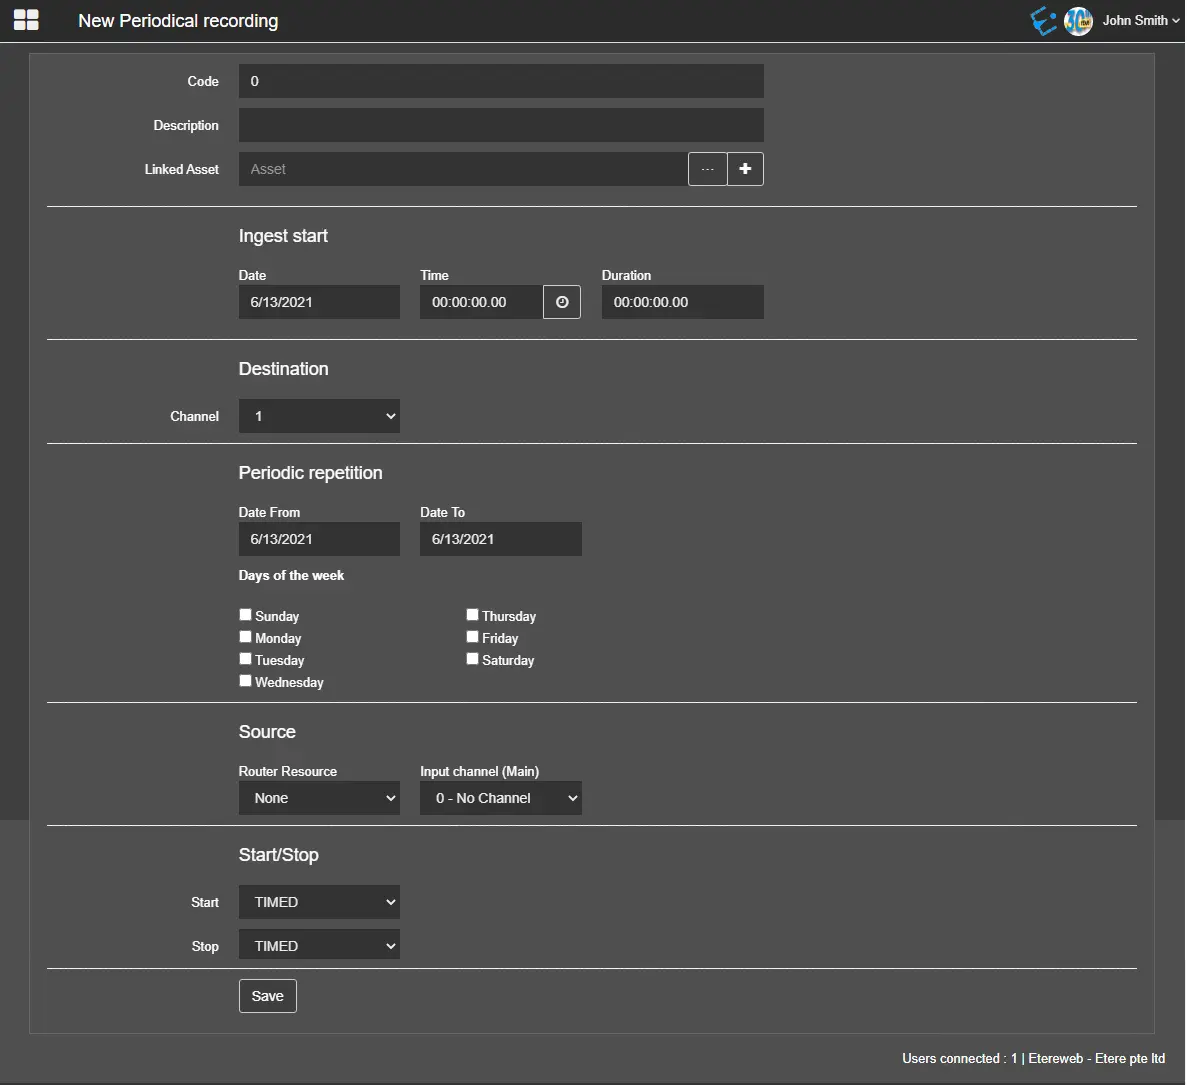
Task: Open the main menu grid icon
Action: pos(26,20)
